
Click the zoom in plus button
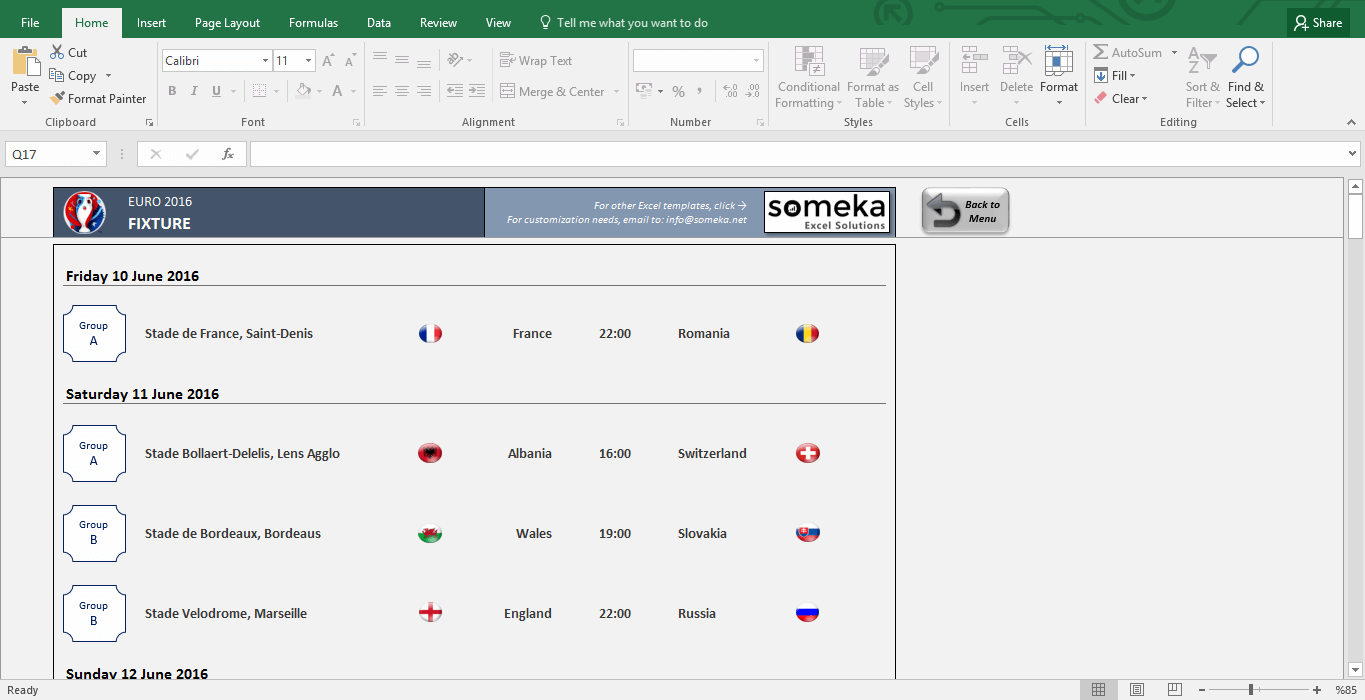coord(1317,690)
